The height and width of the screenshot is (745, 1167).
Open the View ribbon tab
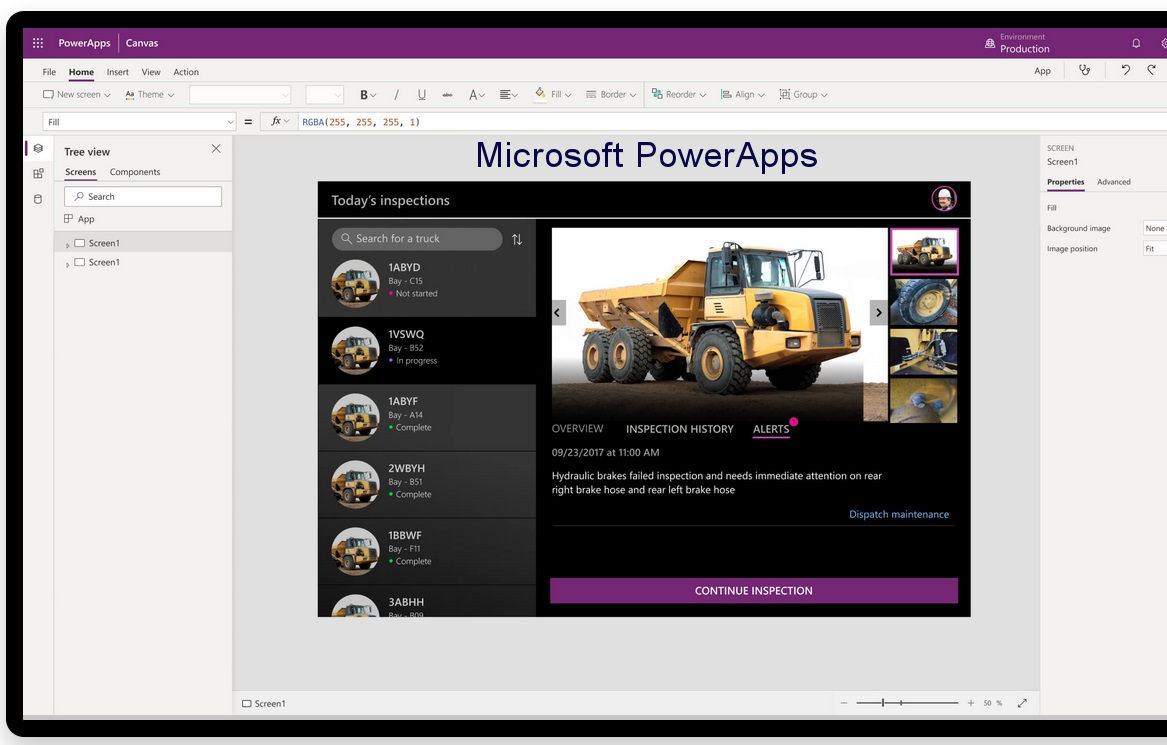pyautogui.click(x=151, y=72)
